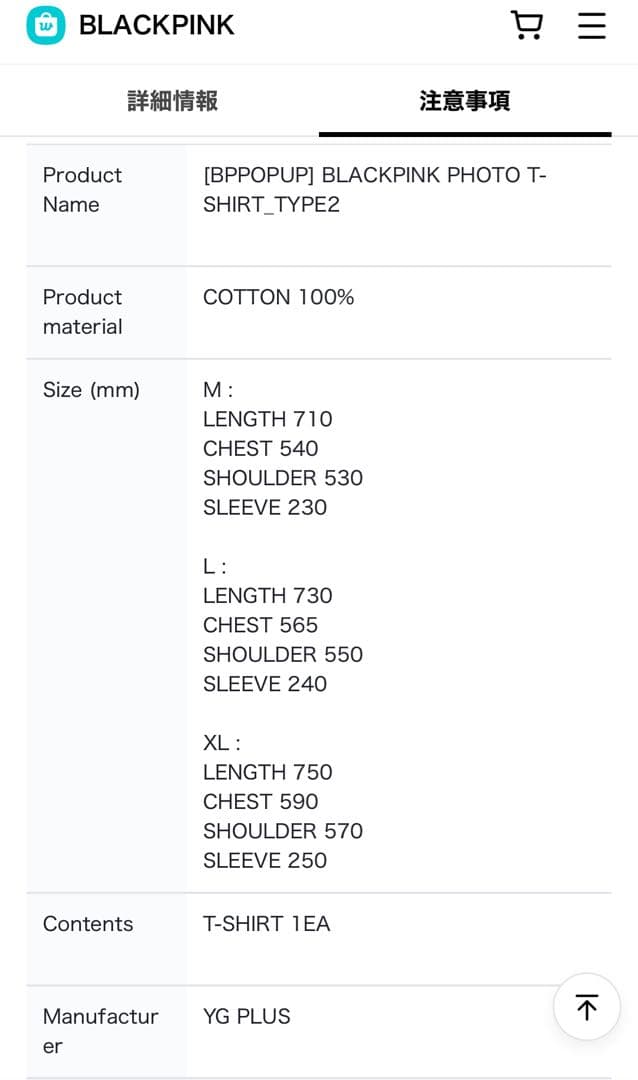The height and width of the screenshot is (1080, 638).
Task: Select the SHOULDER 570 line
Action: click(x=283, y=831)
